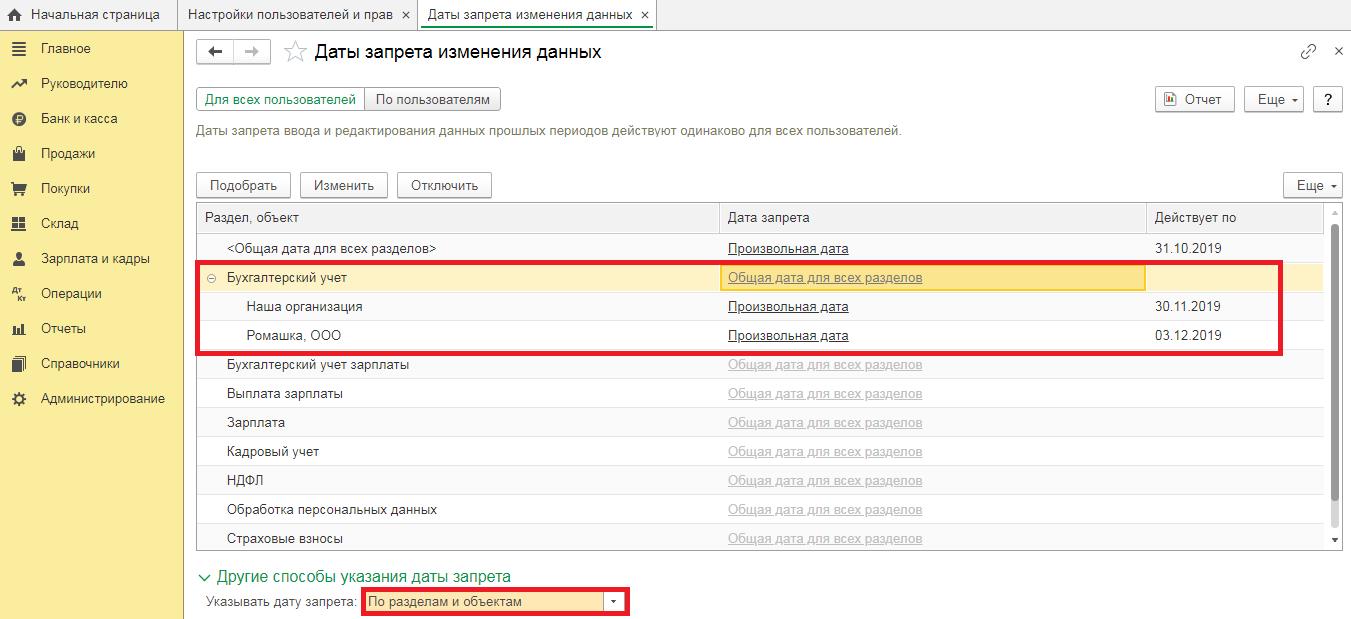The image size is (1351, 619).
Task: Open the Bank and cash section icon
Action: pyautogui.click(x=18, y=119)
